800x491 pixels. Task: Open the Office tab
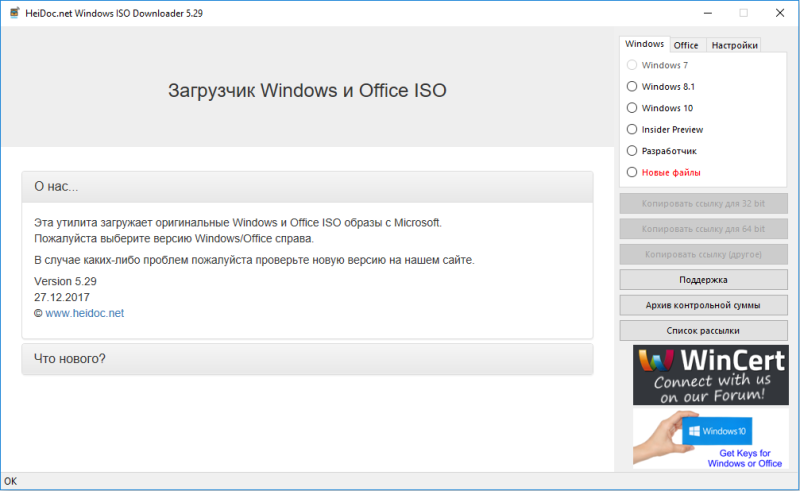686,45
